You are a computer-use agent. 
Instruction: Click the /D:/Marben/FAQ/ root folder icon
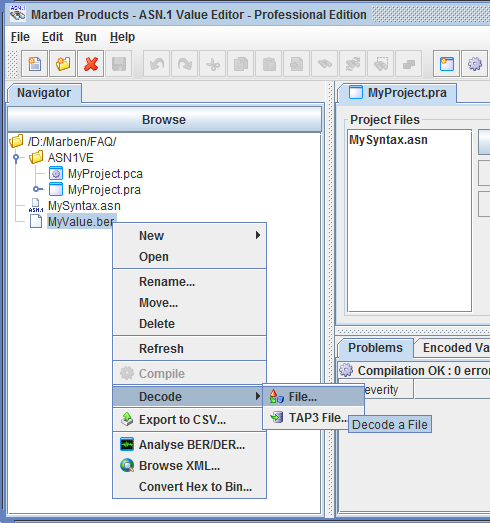[x=16, y=141]
